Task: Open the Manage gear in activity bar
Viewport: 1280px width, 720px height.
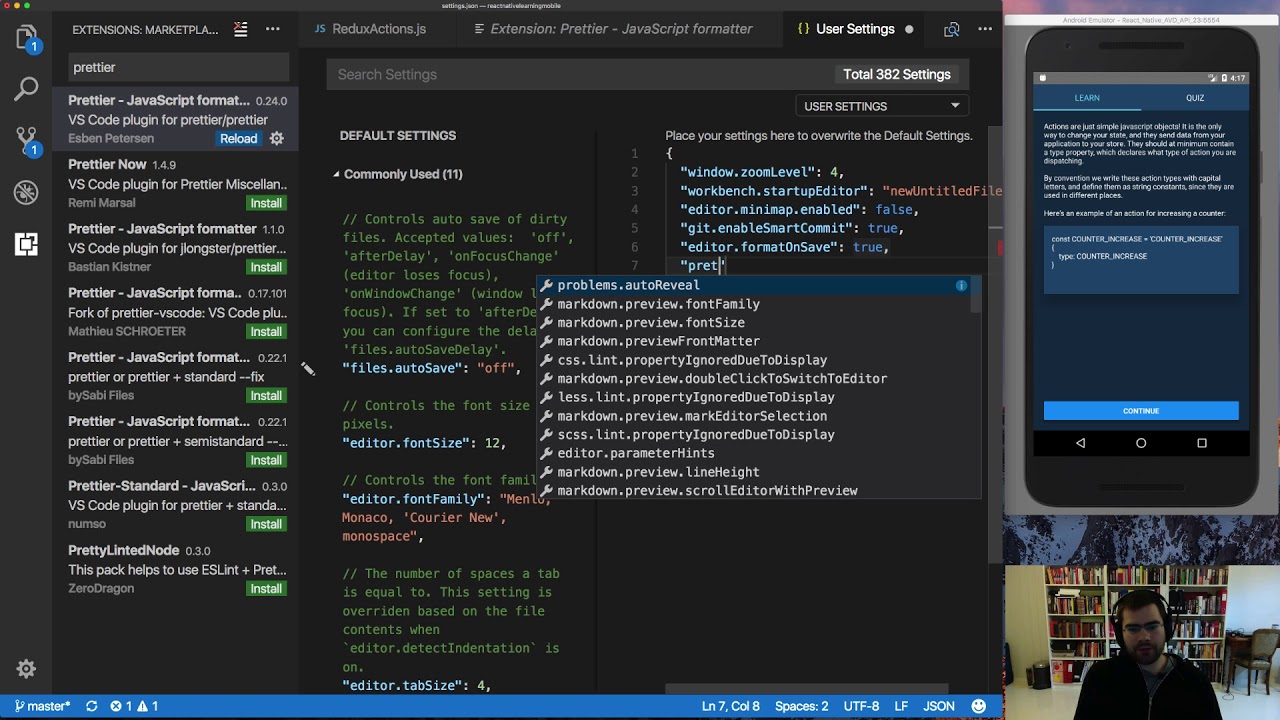Action: point(27,669)
